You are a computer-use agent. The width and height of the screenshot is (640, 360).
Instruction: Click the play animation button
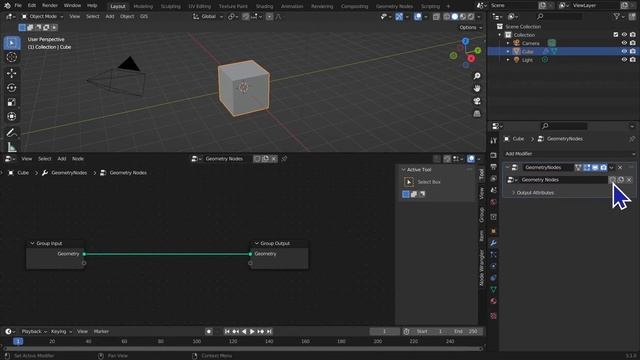pyautogui.click(x=252, y=331)
